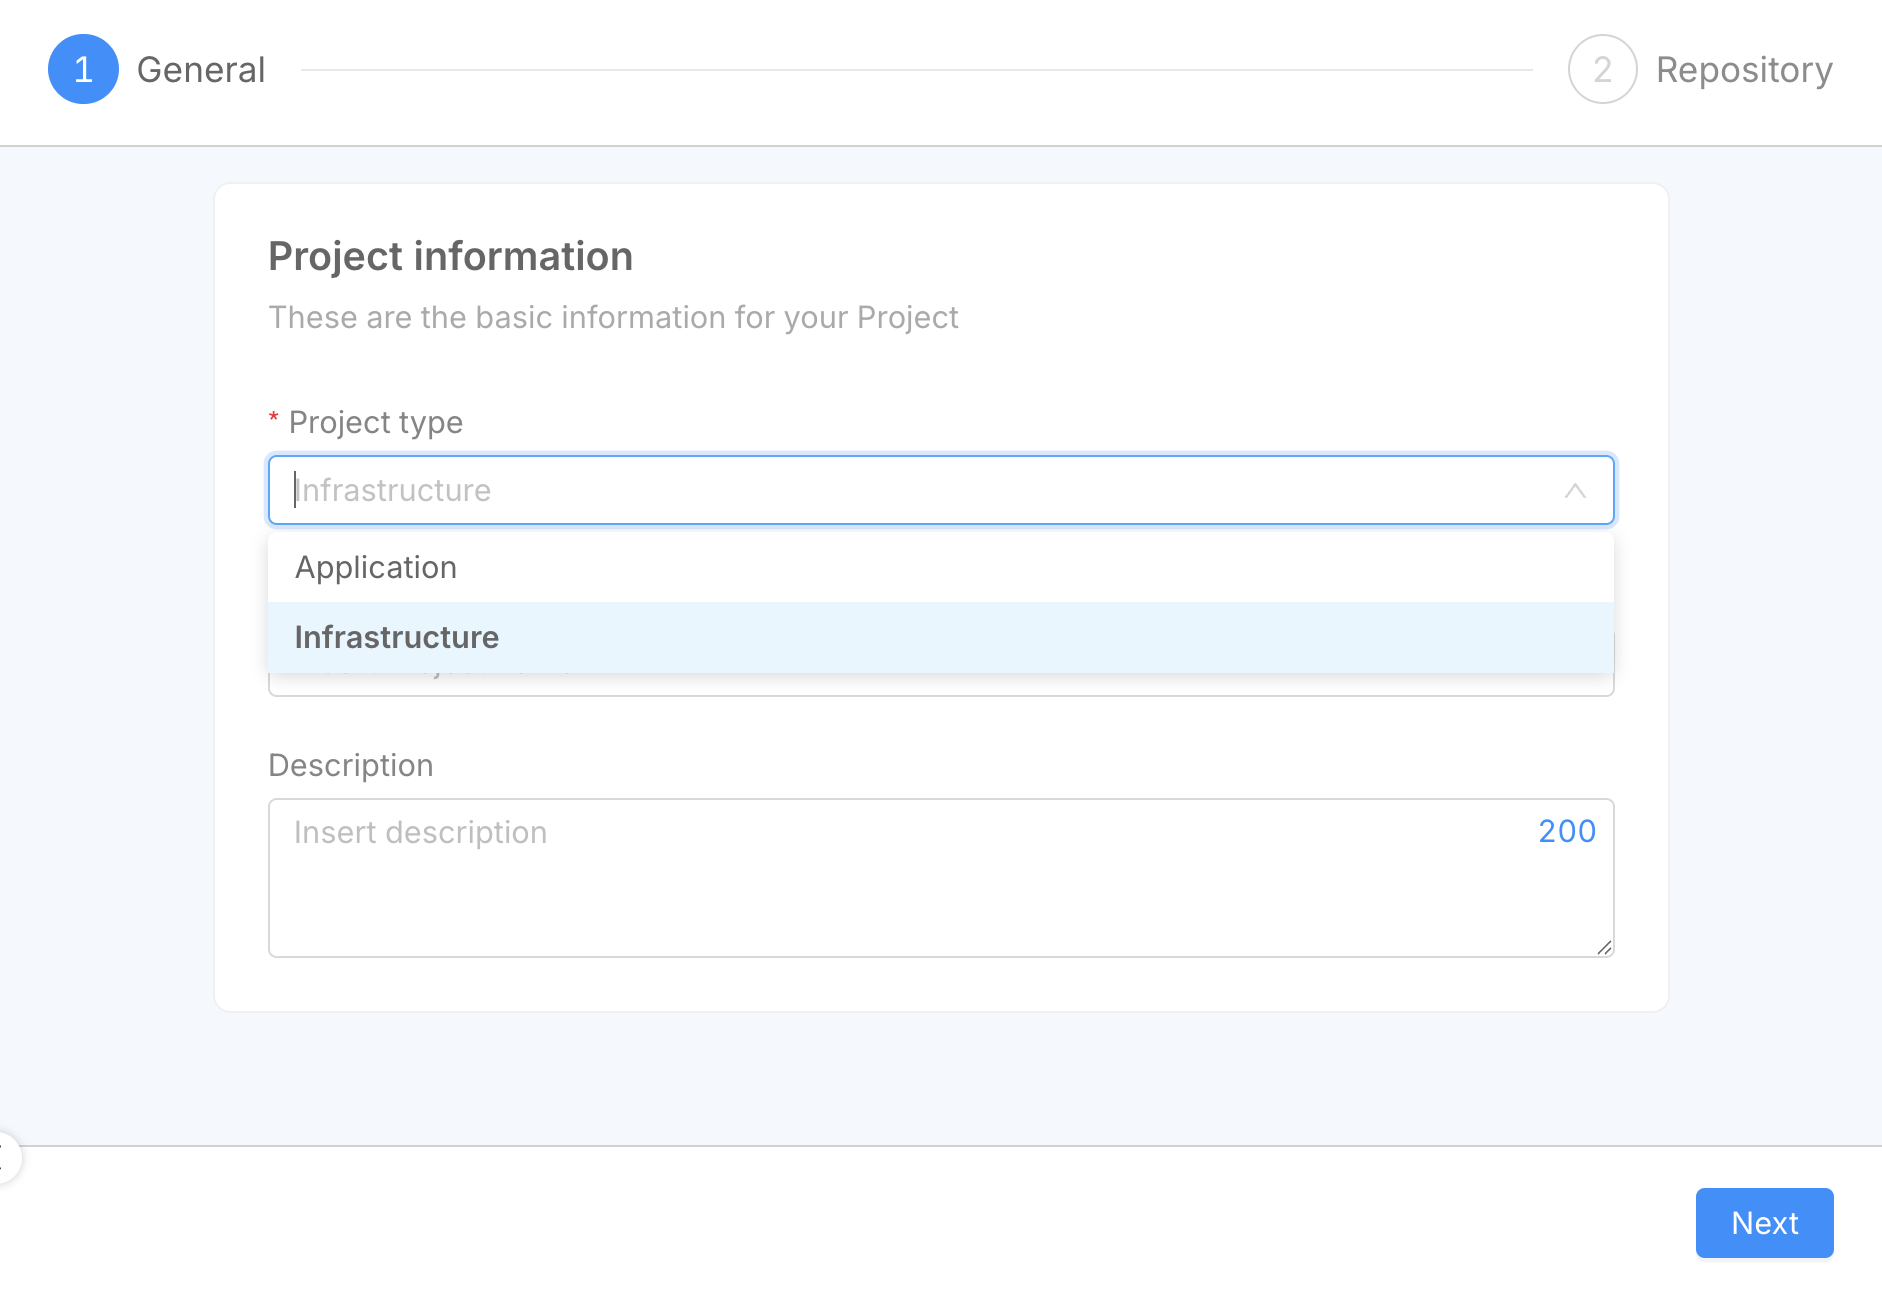Focus the Insert description text area
The image size is (1882, 1292).
pyautogui.click(x=941, y=878)
